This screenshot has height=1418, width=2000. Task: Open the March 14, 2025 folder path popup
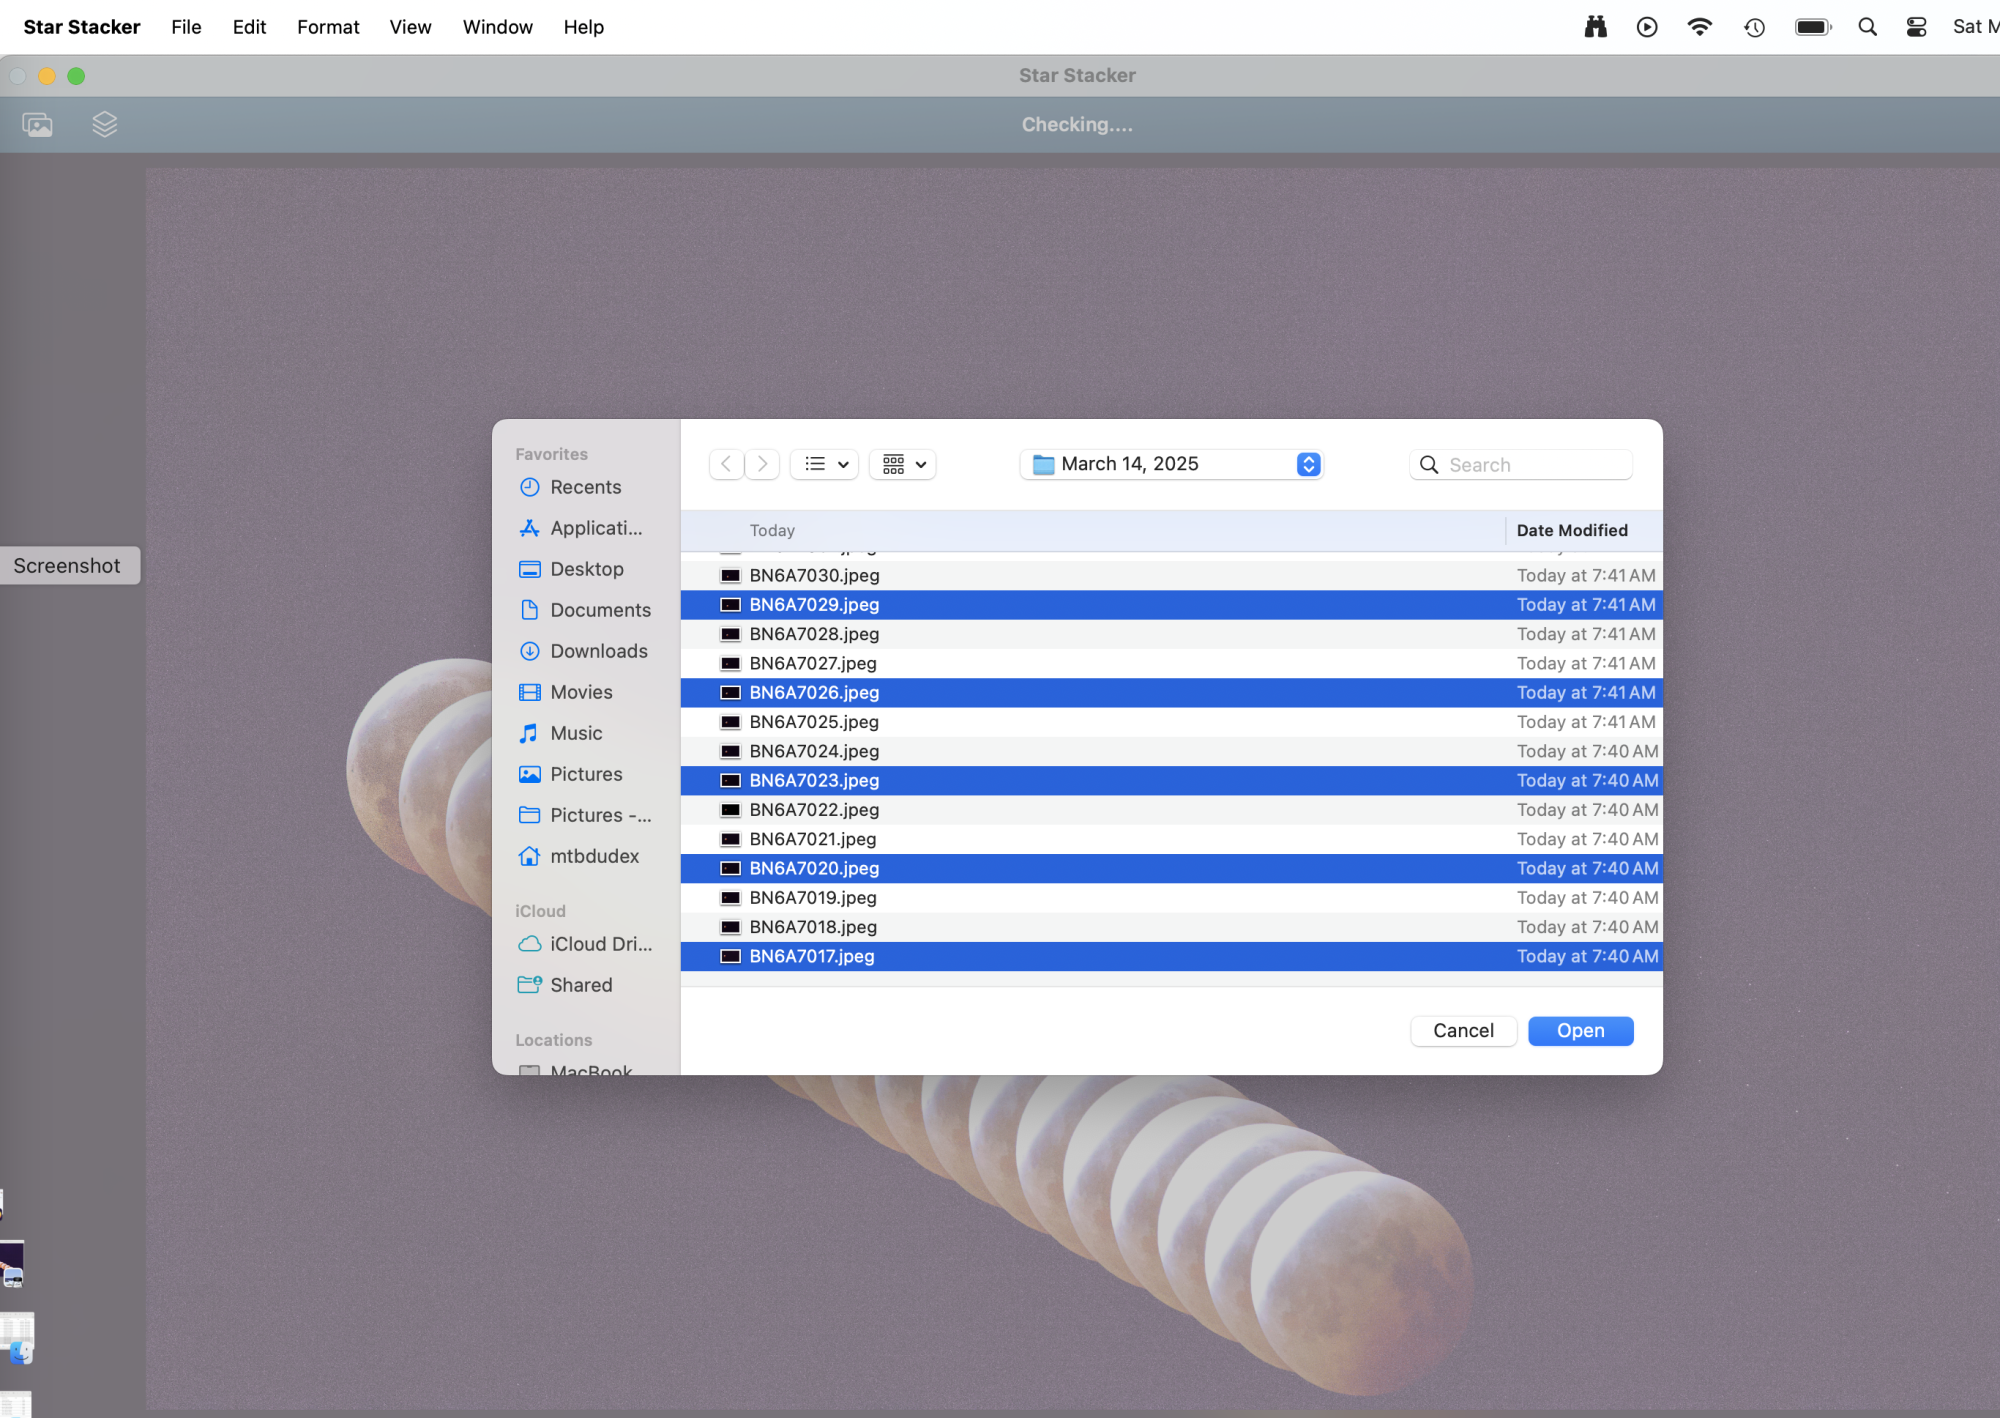[x=1173, y=464]
